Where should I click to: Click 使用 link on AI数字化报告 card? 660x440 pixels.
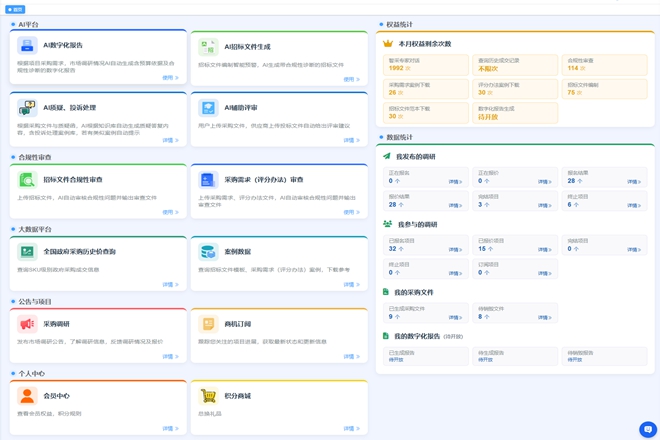click(170, 78)
